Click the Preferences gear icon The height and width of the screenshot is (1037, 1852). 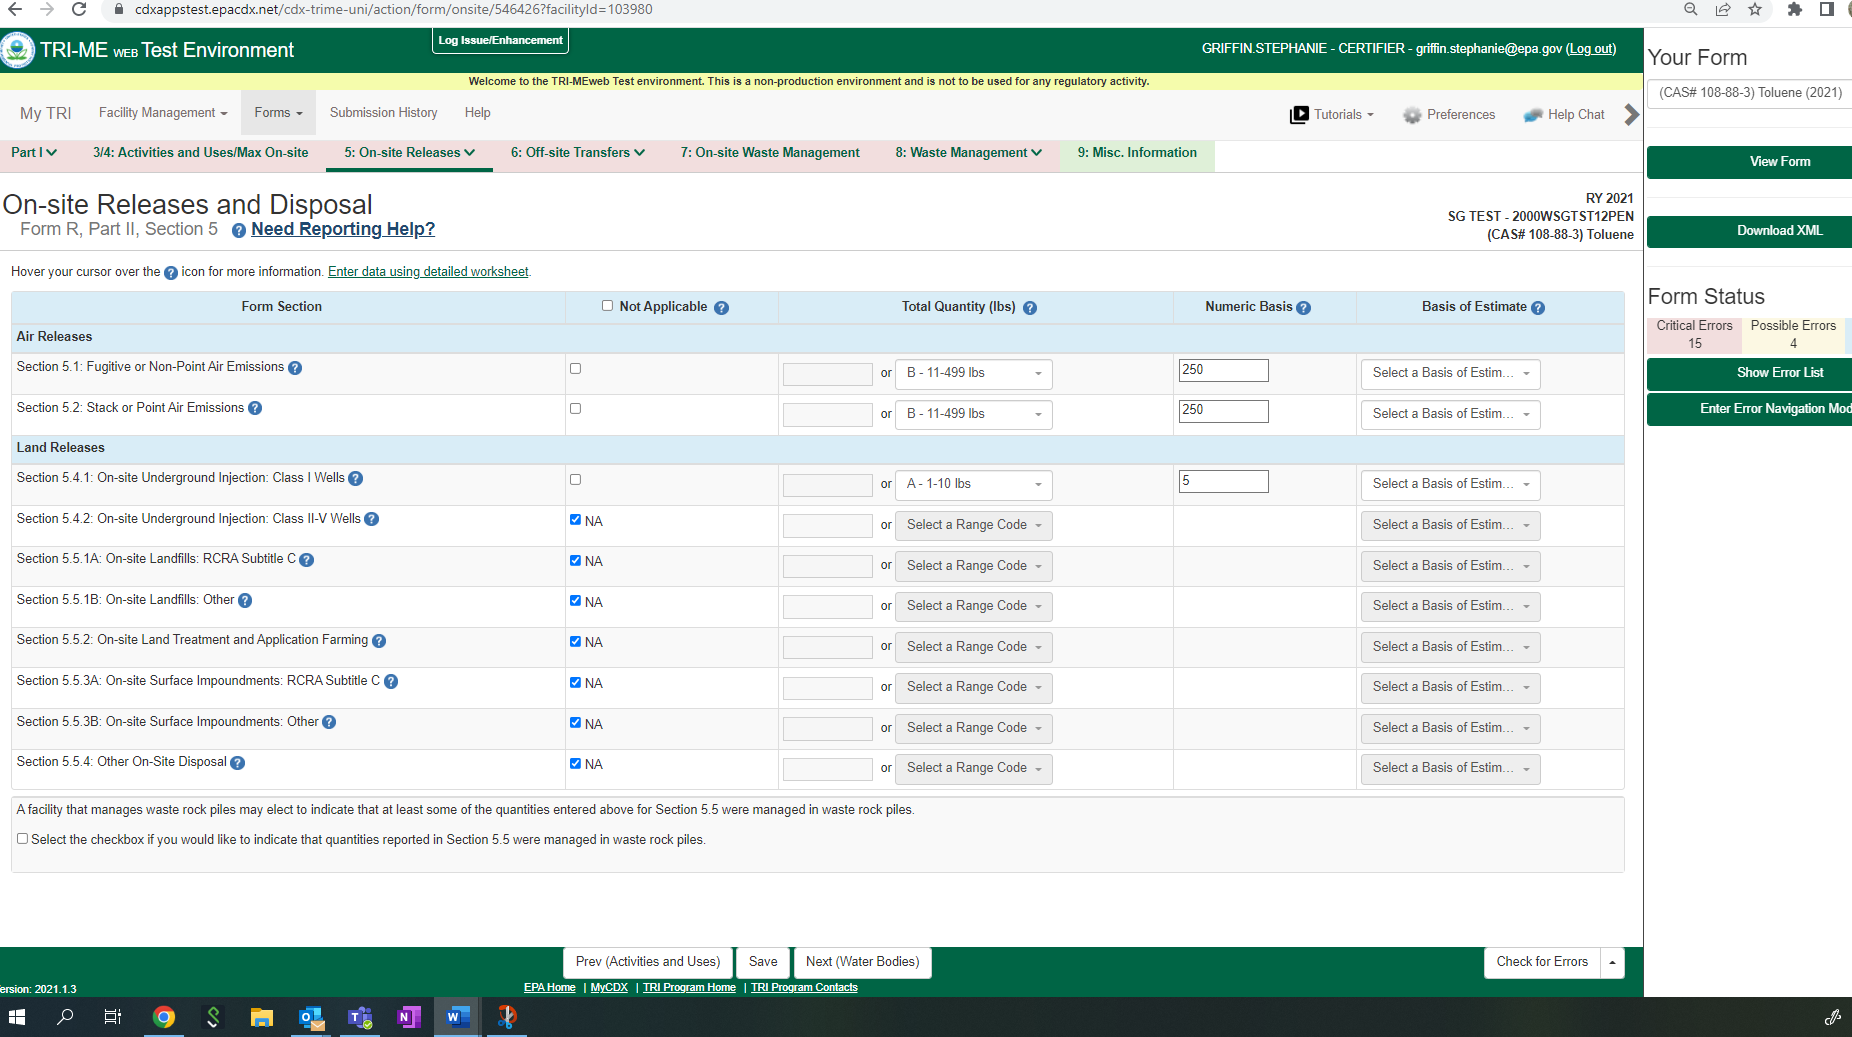pyautogui.click(x=1412, y=115)
